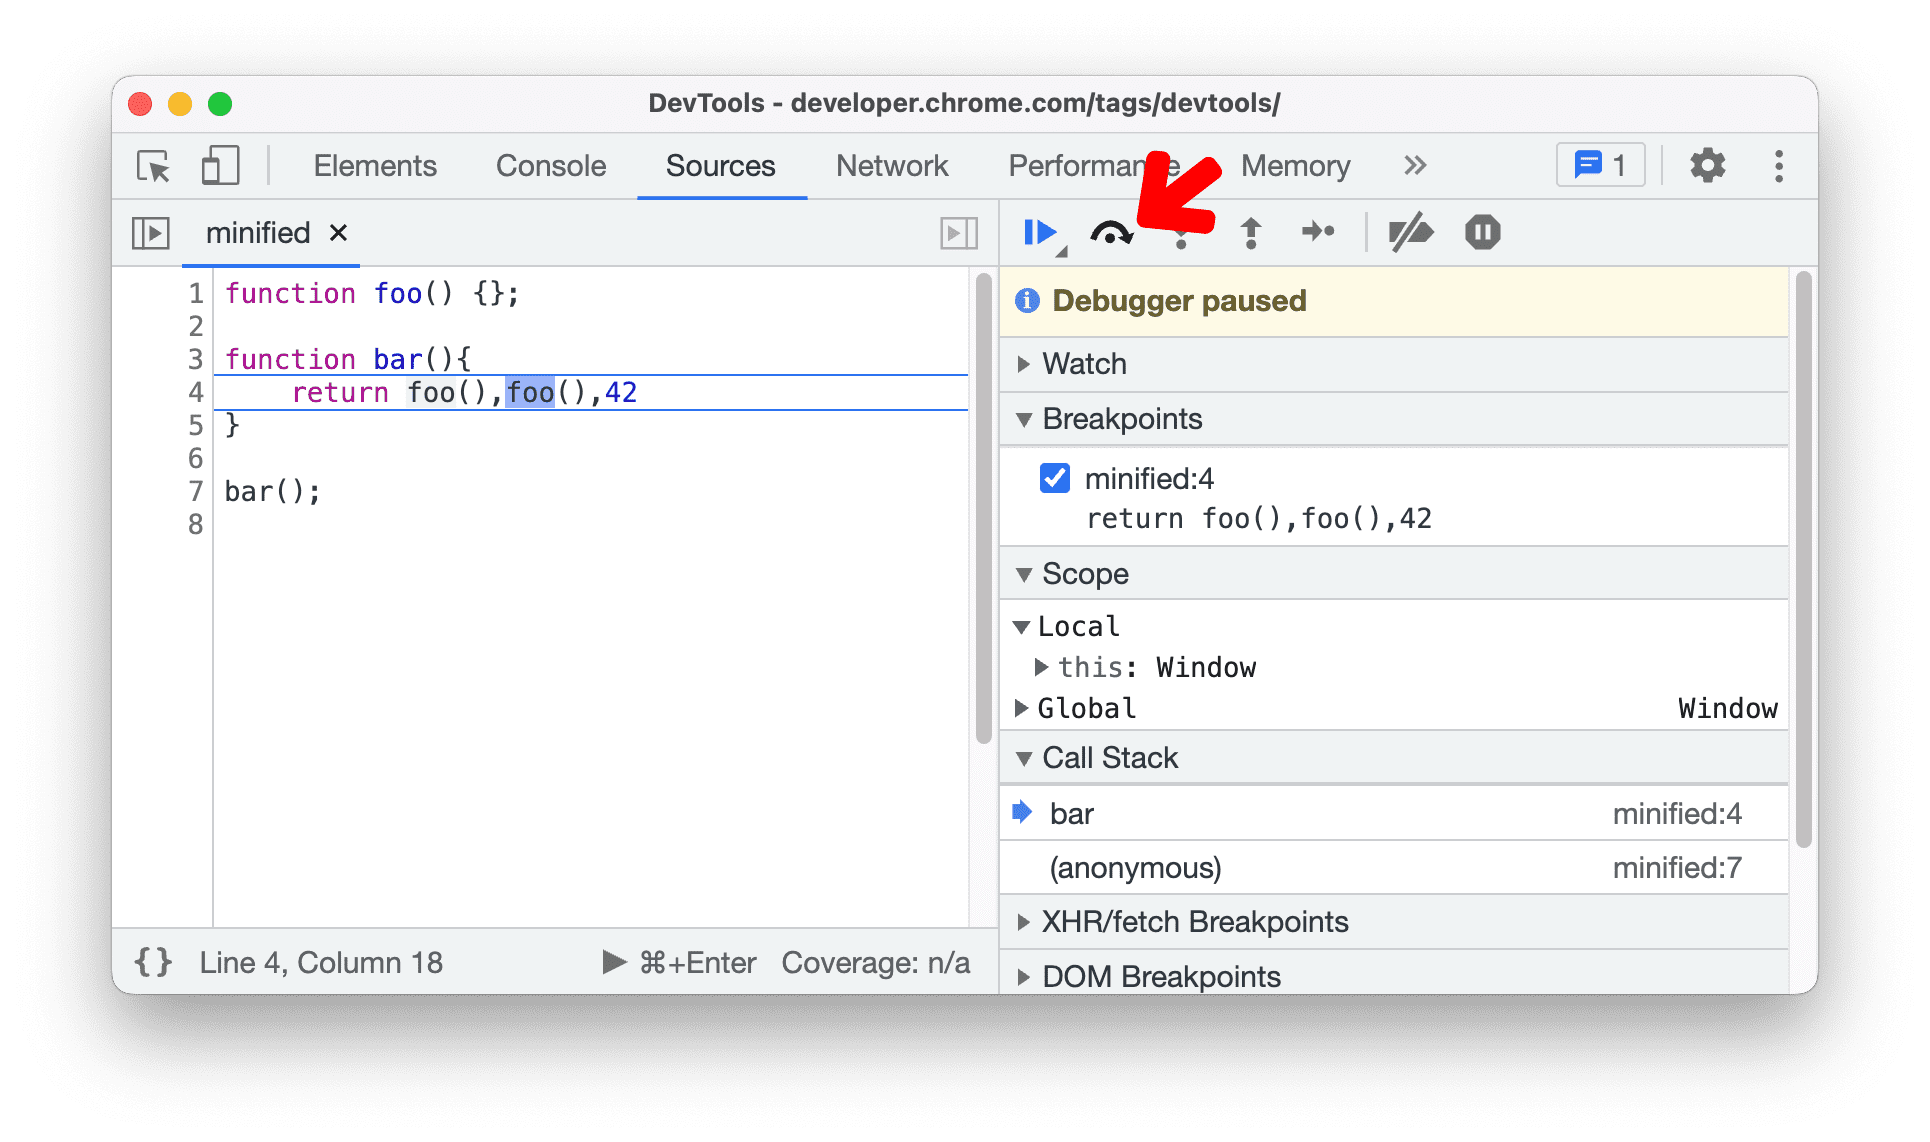Click the line number 4 in editor
This screenshot has width=1930, height=1142.
point(196,394)
